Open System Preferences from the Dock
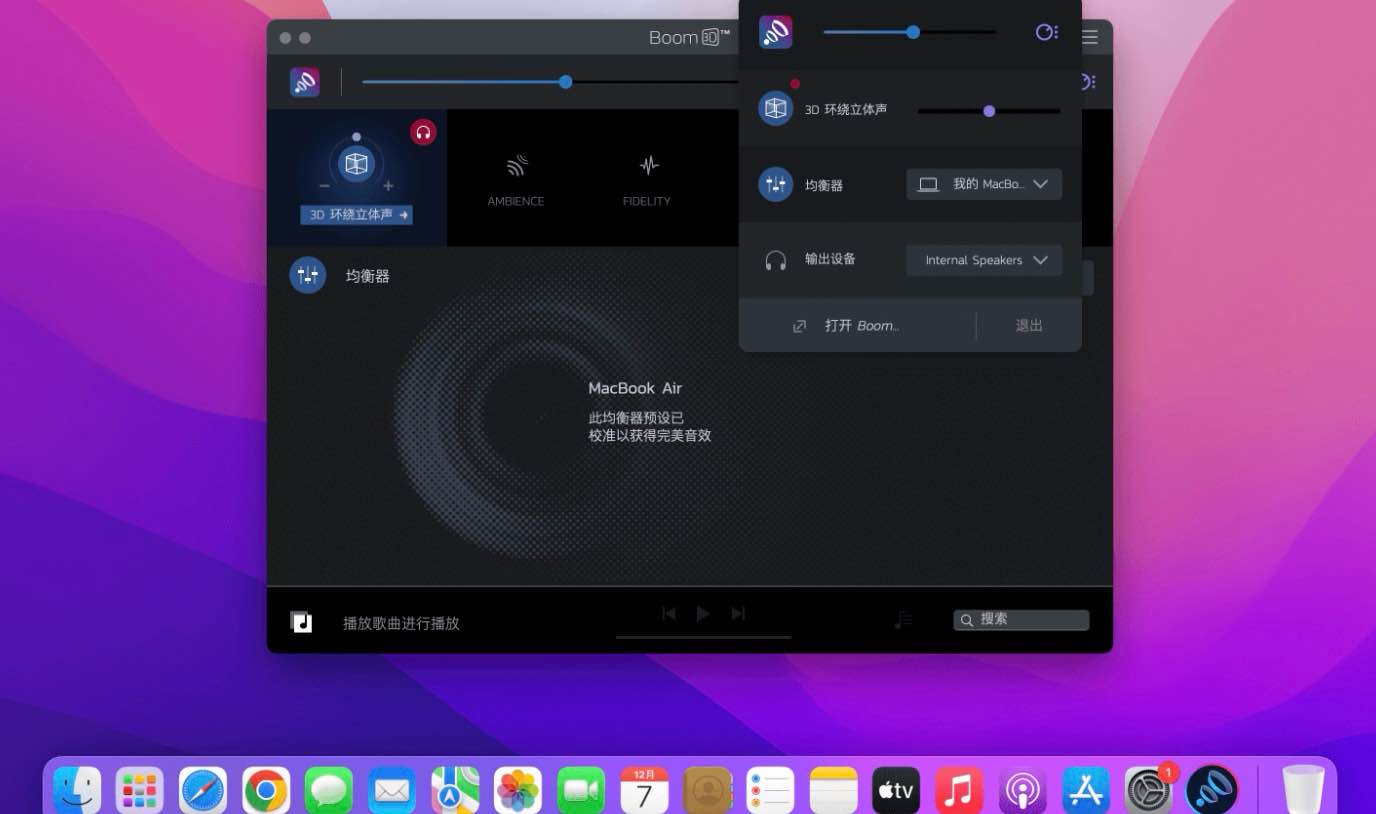This screenshot has height=814, width=1376. [x=1148, y=791]
